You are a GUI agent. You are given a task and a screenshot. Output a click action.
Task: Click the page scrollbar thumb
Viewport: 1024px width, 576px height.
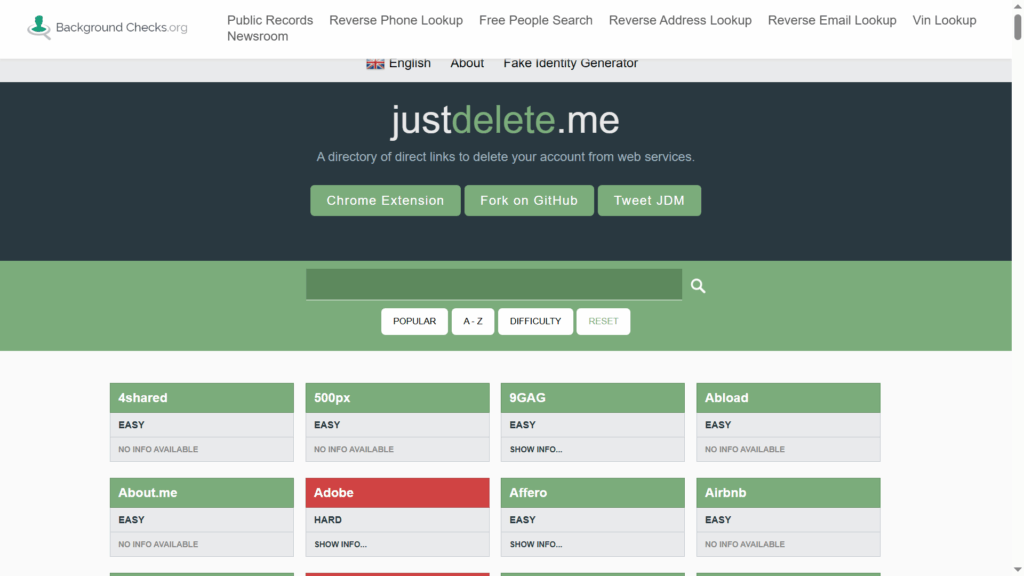[1017, 26]
